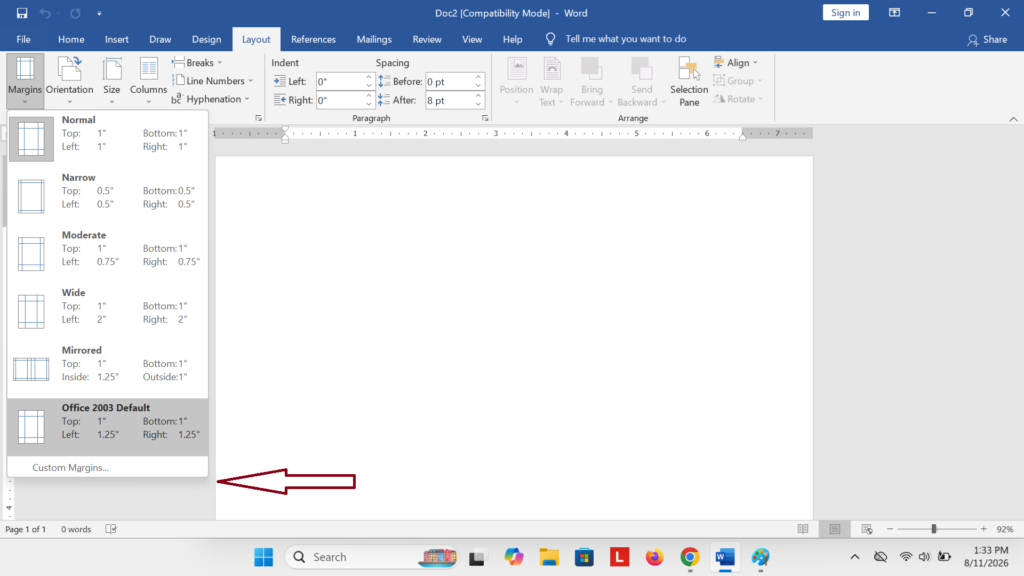Viewport: 1024px width, 576px height.
Task: Open Page Setup dialog launcher
Action: click(x=259, y=118)
